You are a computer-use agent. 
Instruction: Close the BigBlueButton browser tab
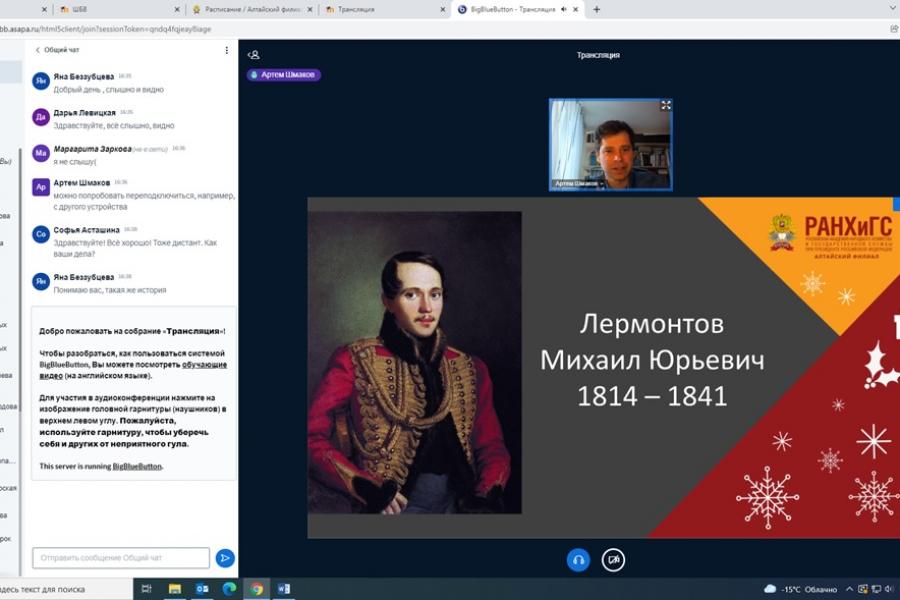click(576, 9)
